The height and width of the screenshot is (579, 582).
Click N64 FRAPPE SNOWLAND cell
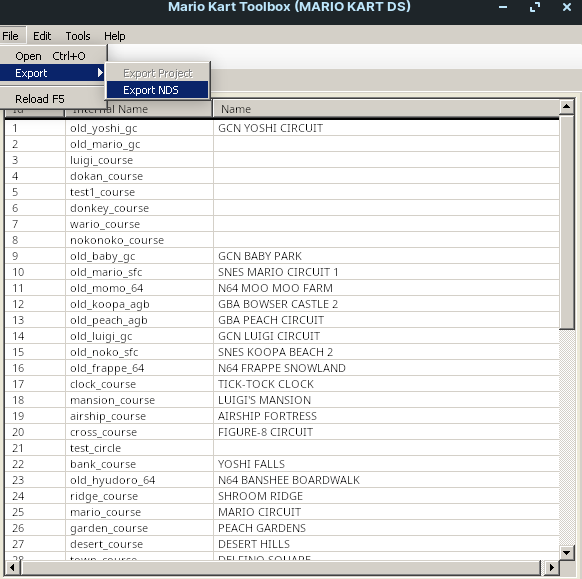tap(386, 368)
